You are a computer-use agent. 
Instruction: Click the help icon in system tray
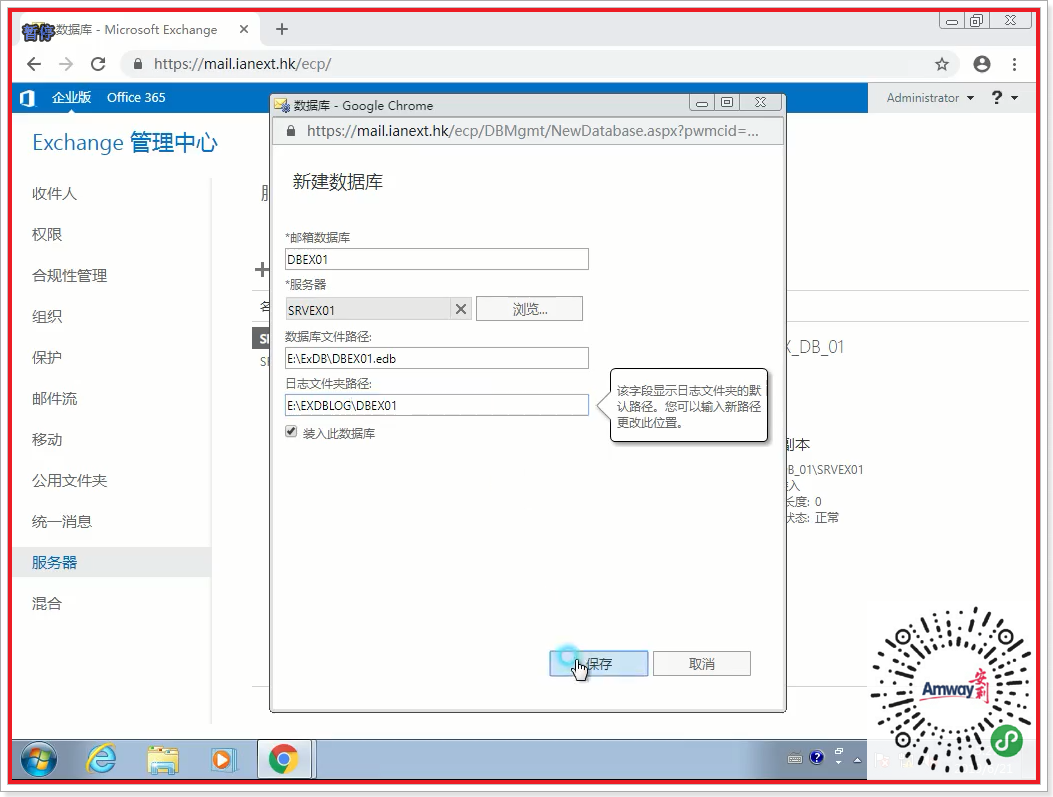point(816,758)
